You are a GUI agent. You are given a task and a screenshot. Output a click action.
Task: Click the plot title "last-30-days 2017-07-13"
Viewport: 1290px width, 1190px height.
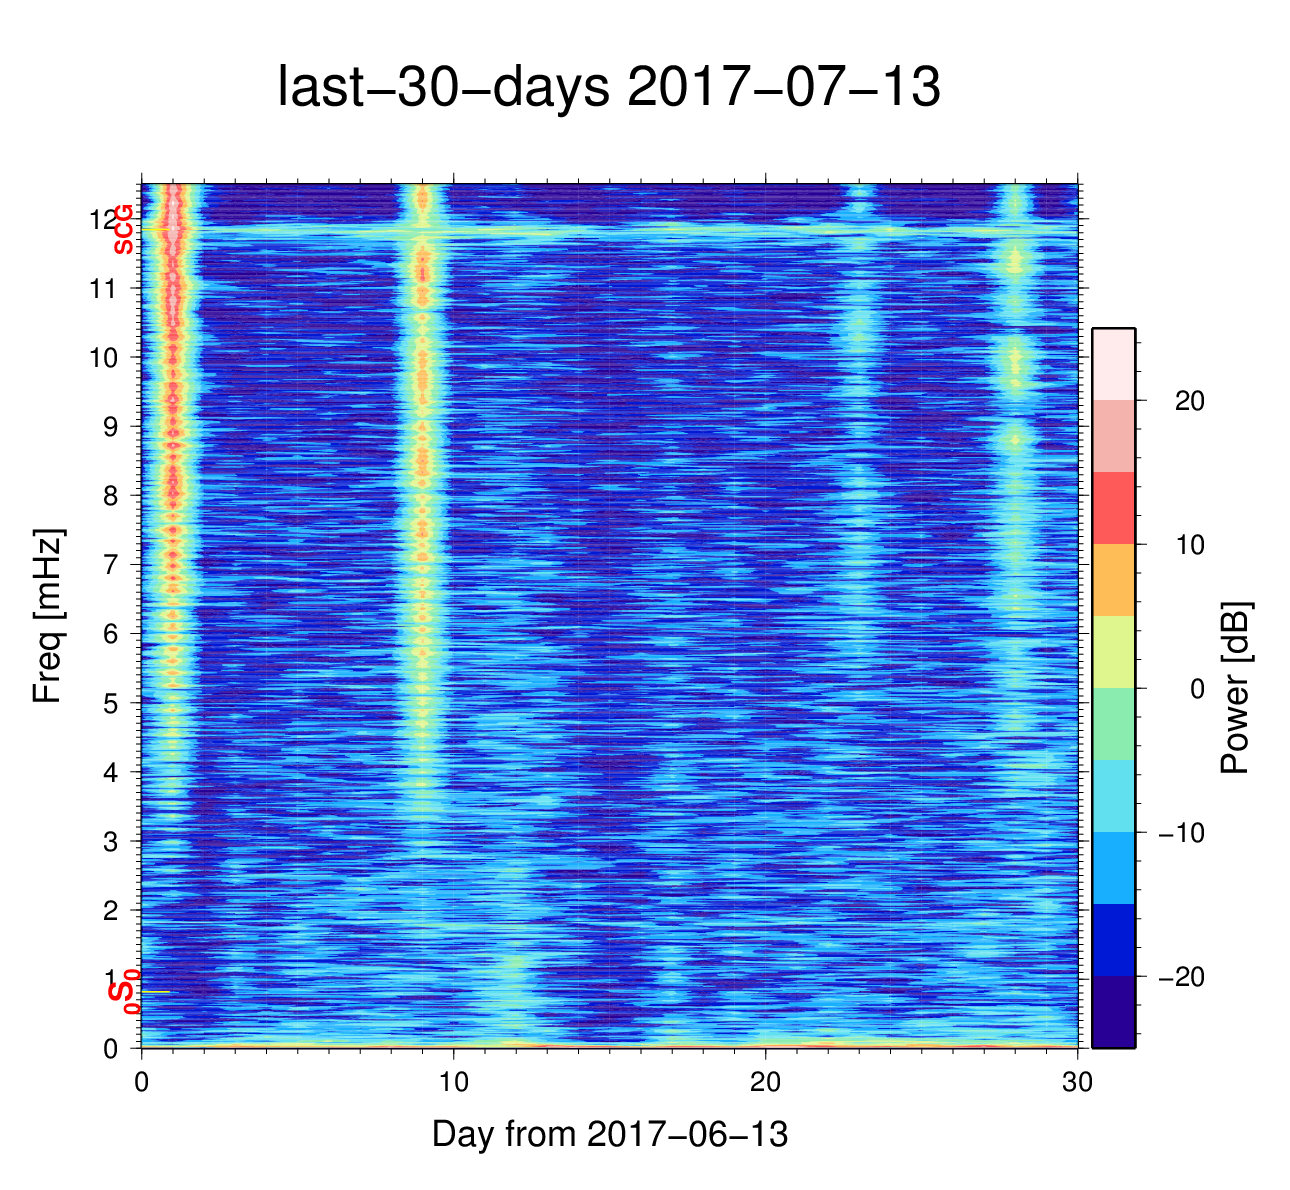pos(608,88)
